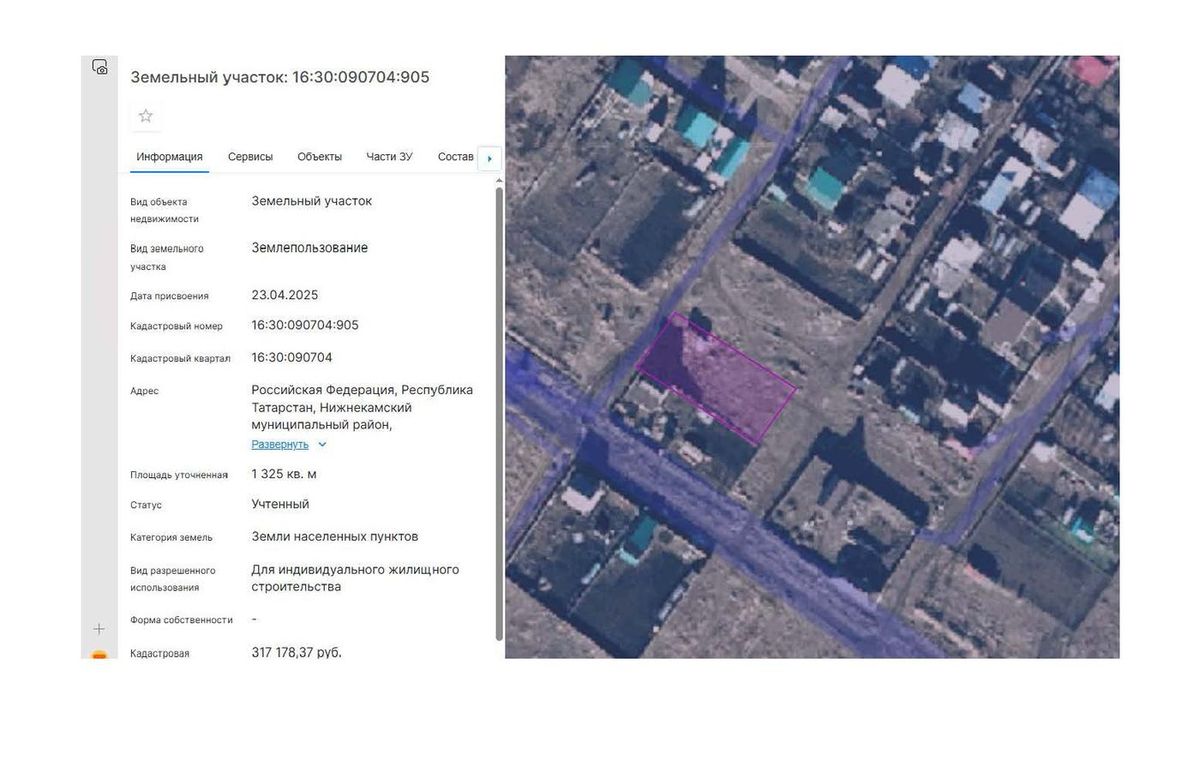This screenshot has width=1200, height=772.
Task: Switch to the Сервисы tab
Action: [x=250, y=157]
